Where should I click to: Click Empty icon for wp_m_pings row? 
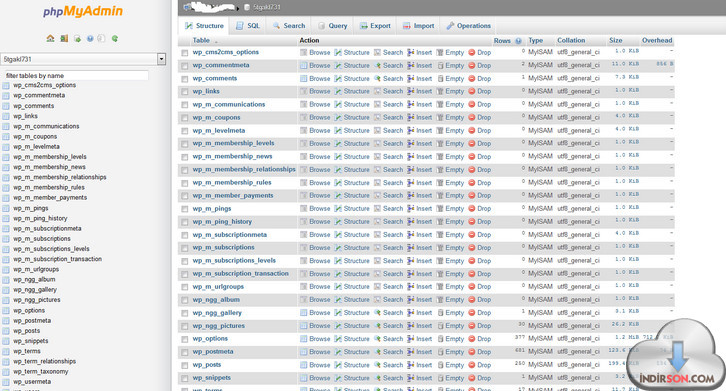(x=440, y=208)
